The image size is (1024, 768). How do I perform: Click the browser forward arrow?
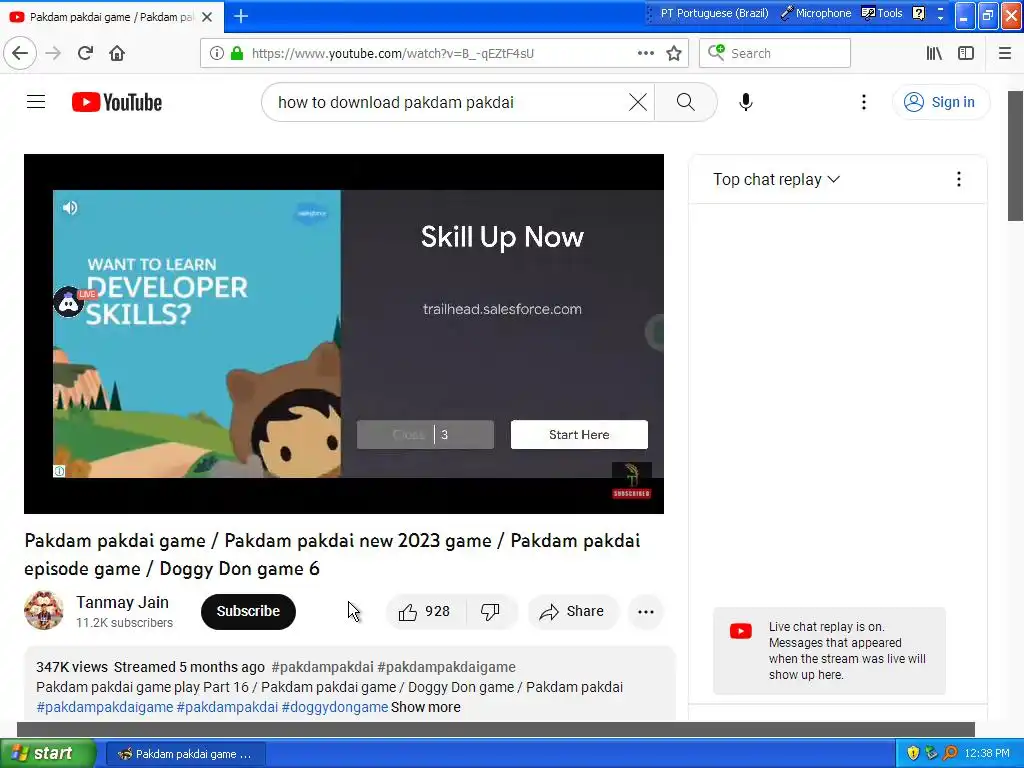(x=53, y=53)
